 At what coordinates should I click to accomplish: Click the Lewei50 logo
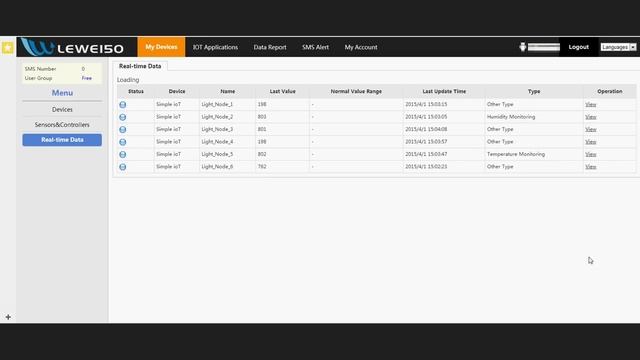click(72, 47)
